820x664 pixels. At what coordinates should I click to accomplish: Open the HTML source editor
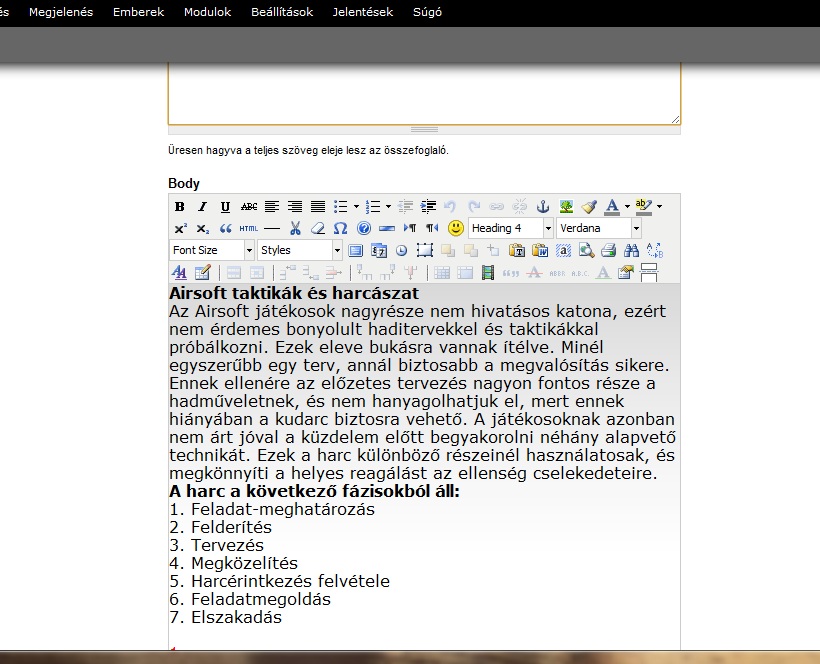coord(248,228)
